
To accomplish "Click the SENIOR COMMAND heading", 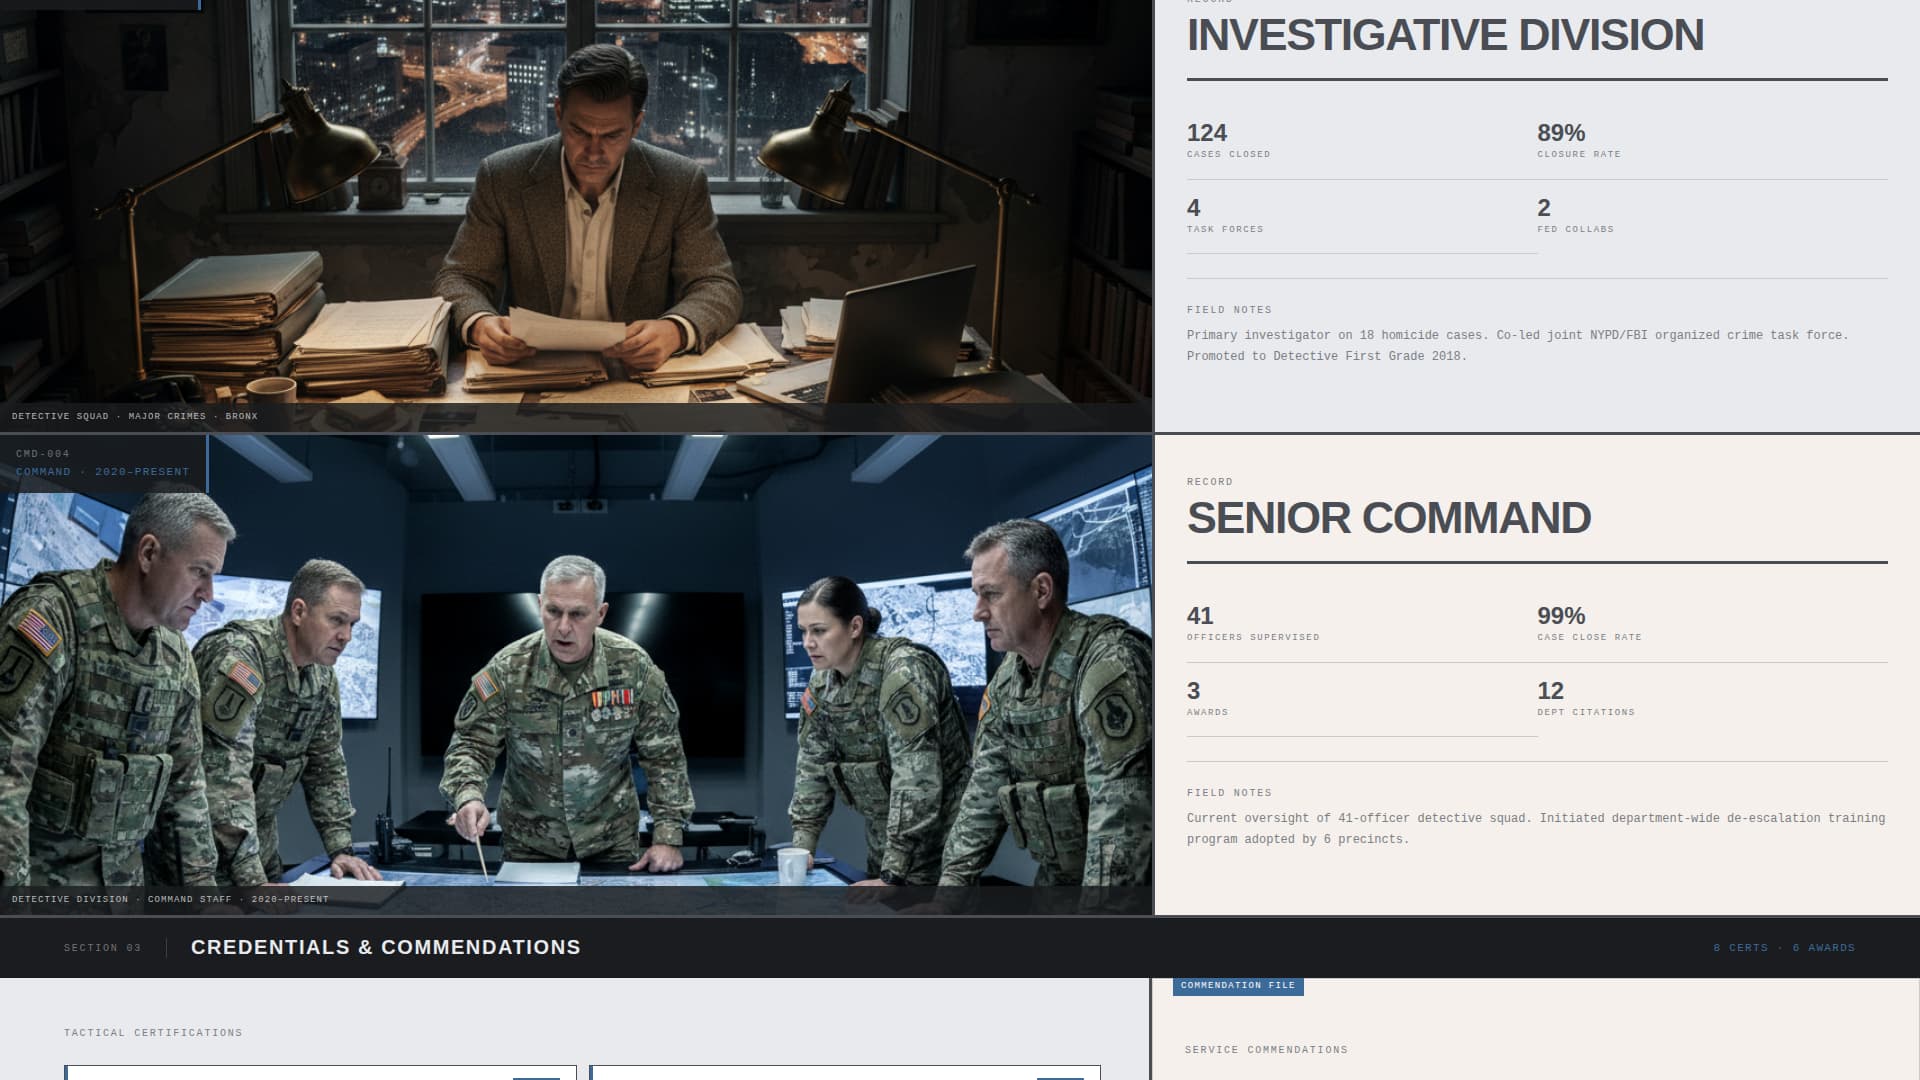I will pos(1388,518).
